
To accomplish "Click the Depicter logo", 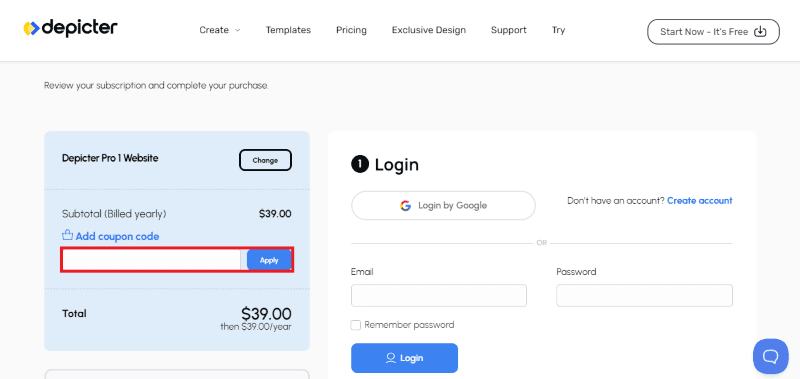I will pos(70,28).
